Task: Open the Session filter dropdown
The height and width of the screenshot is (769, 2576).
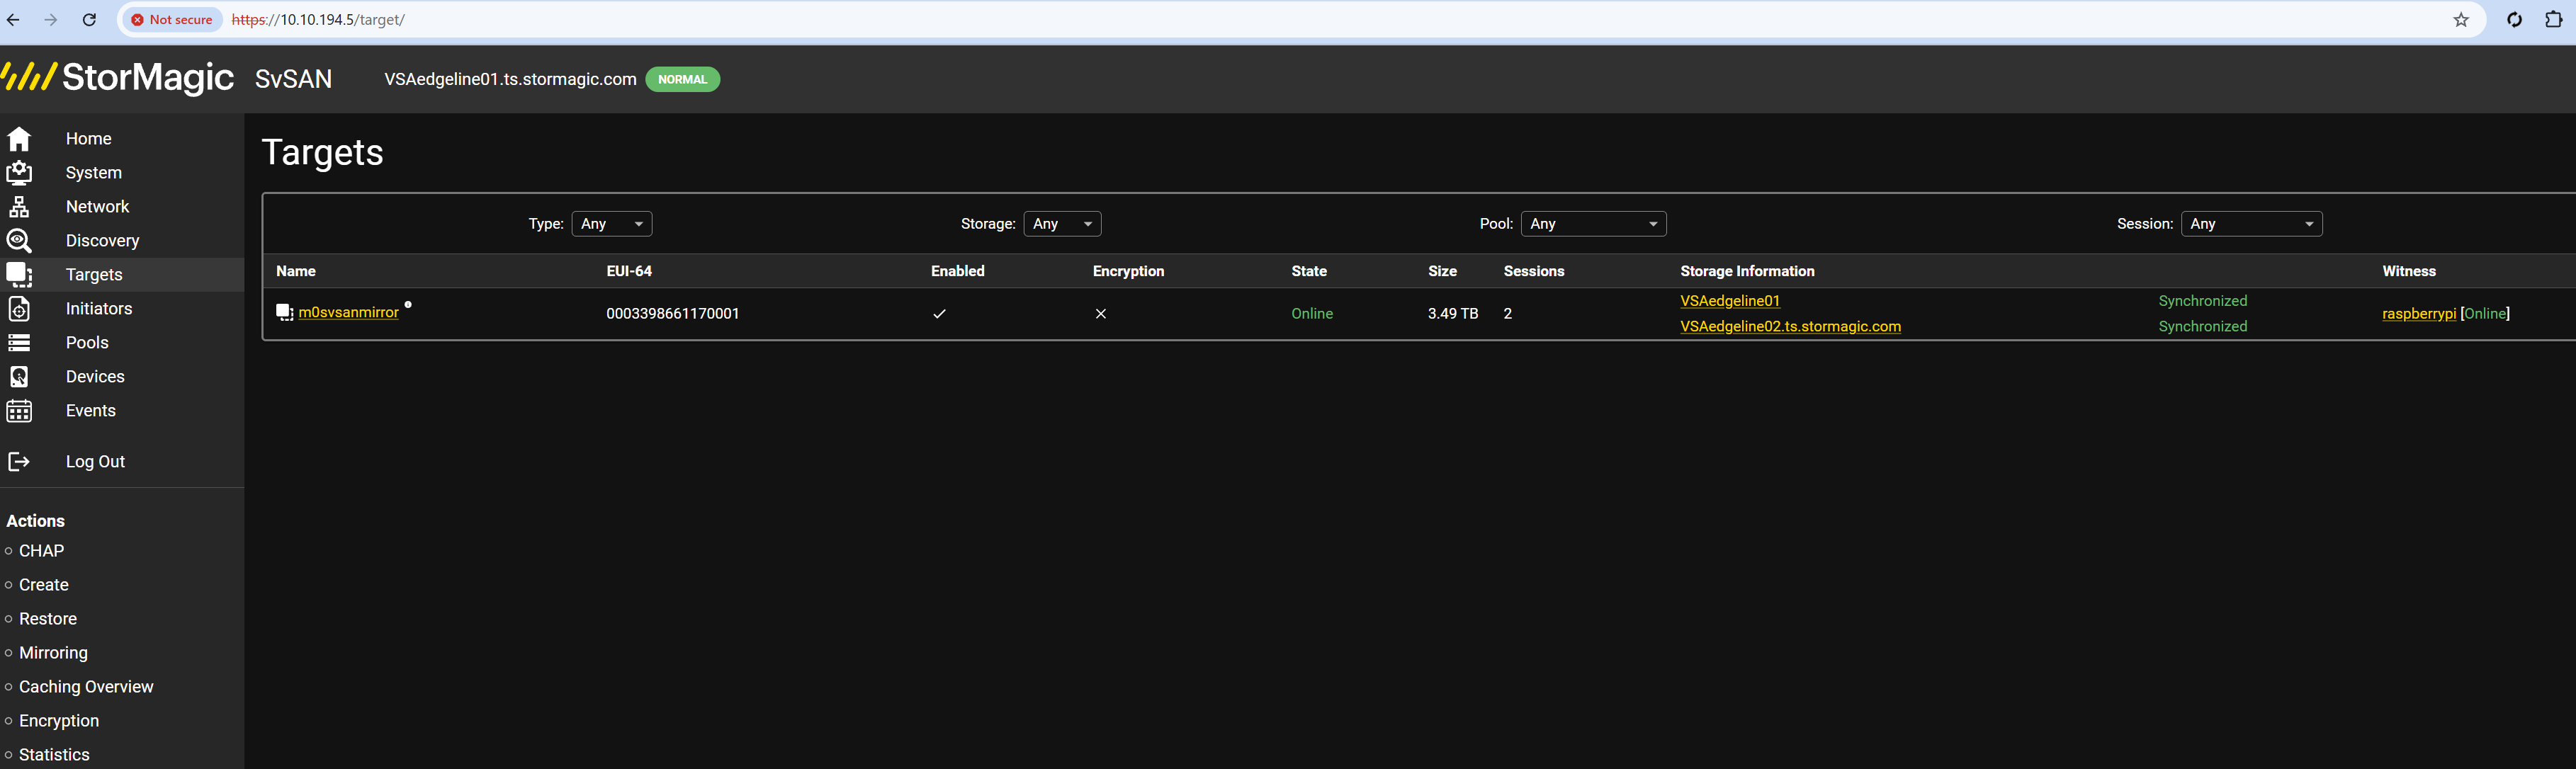Action: tap(2251, 224)
